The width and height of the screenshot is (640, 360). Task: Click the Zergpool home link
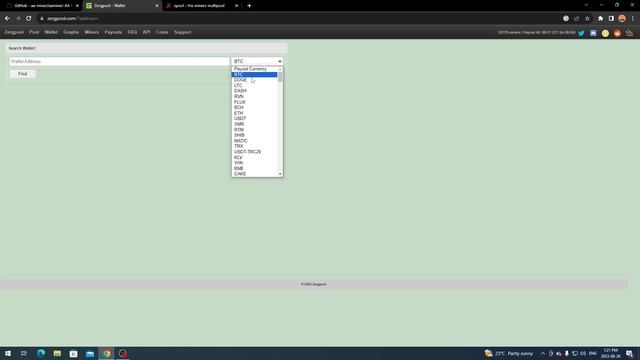coord(14,32)
